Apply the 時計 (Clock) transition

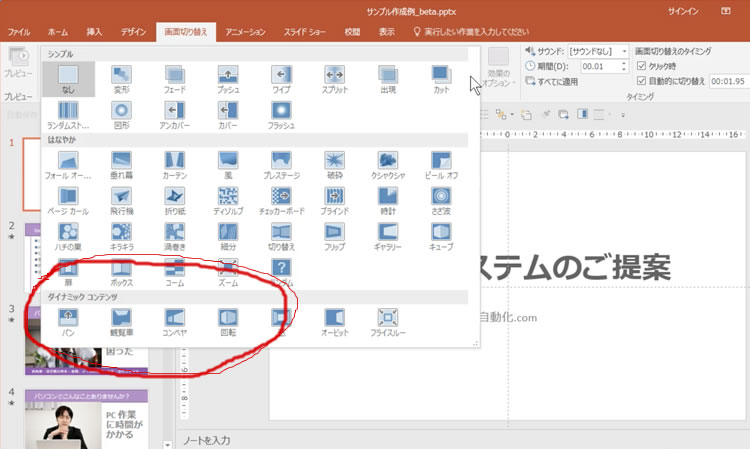click(x=388, y=201)
